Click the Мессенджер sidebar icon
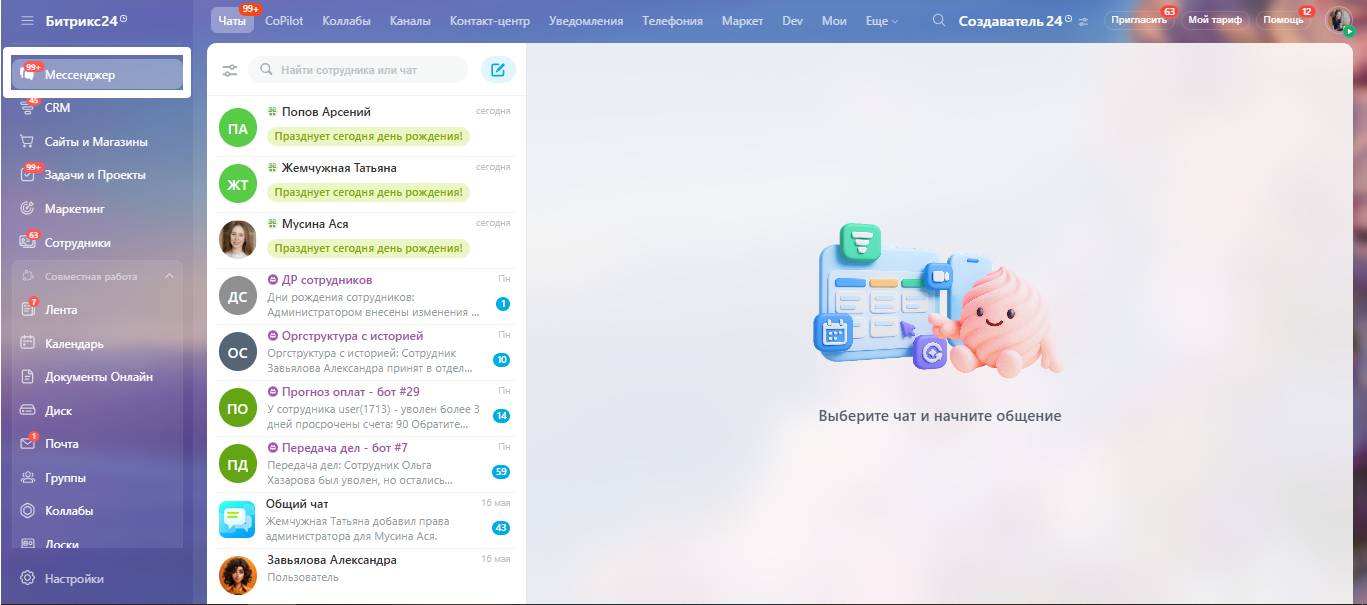 click(28, 75)
